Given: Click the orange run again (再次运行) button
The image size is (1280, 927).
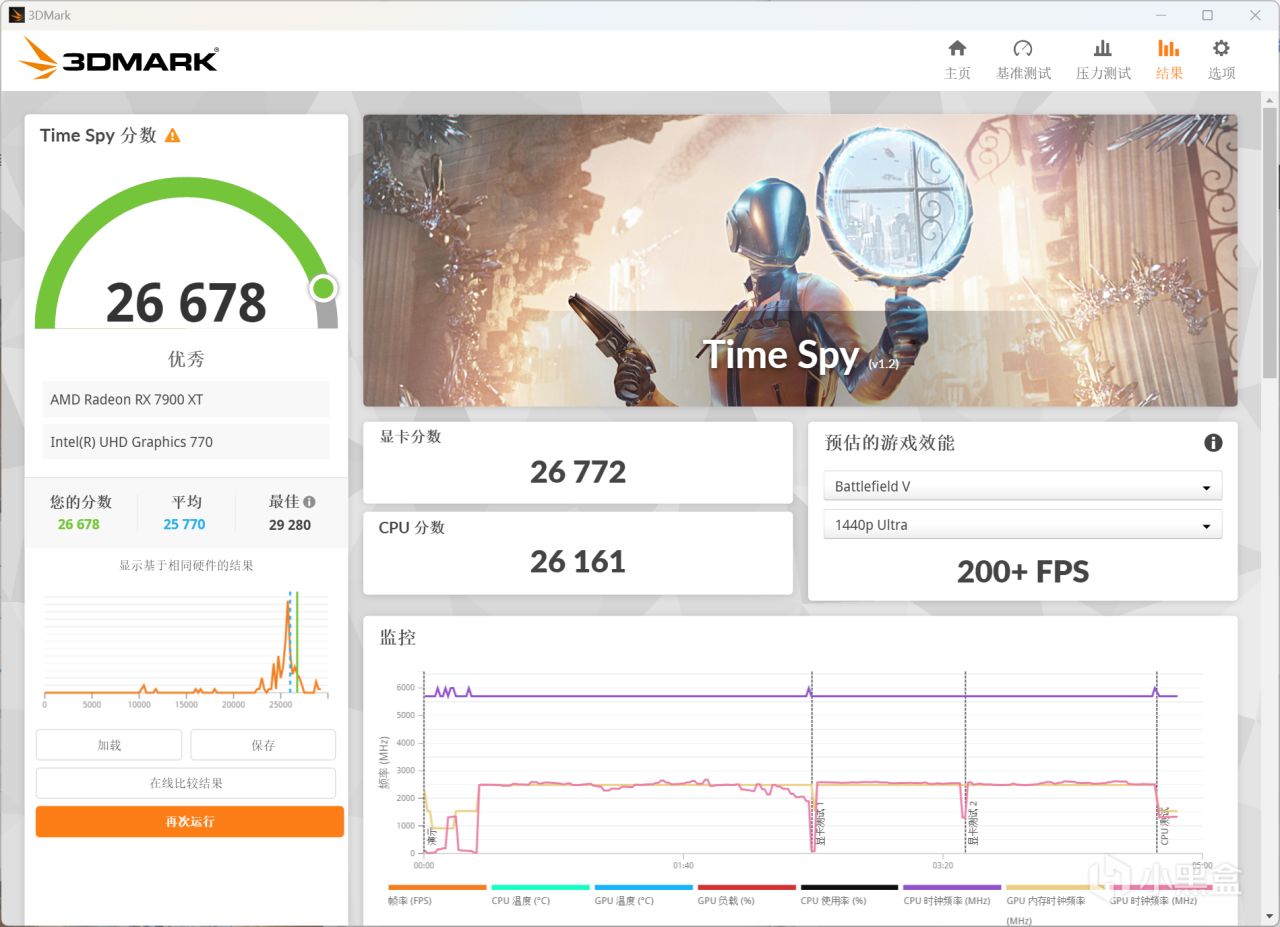Looking at the screenshot, I should pos(190,821).
